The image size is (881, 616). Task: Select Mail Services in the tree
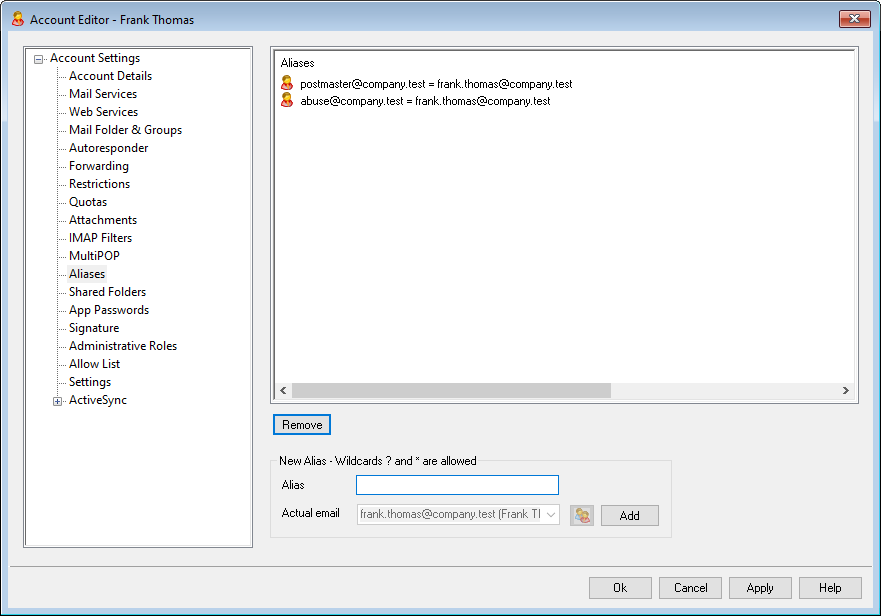(x=103, y=94)
